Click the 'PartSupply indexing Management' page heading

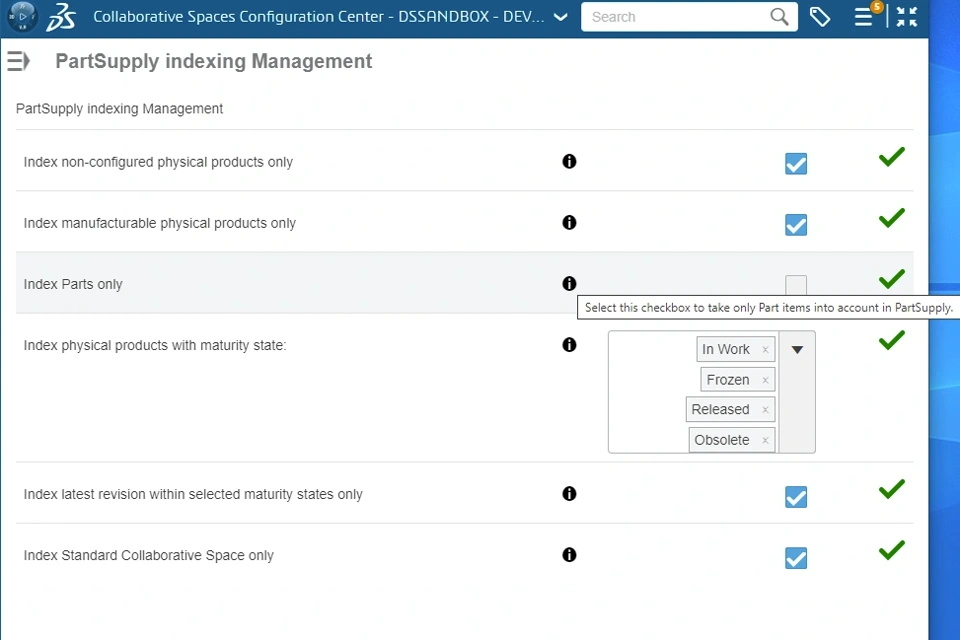(214, 61)
